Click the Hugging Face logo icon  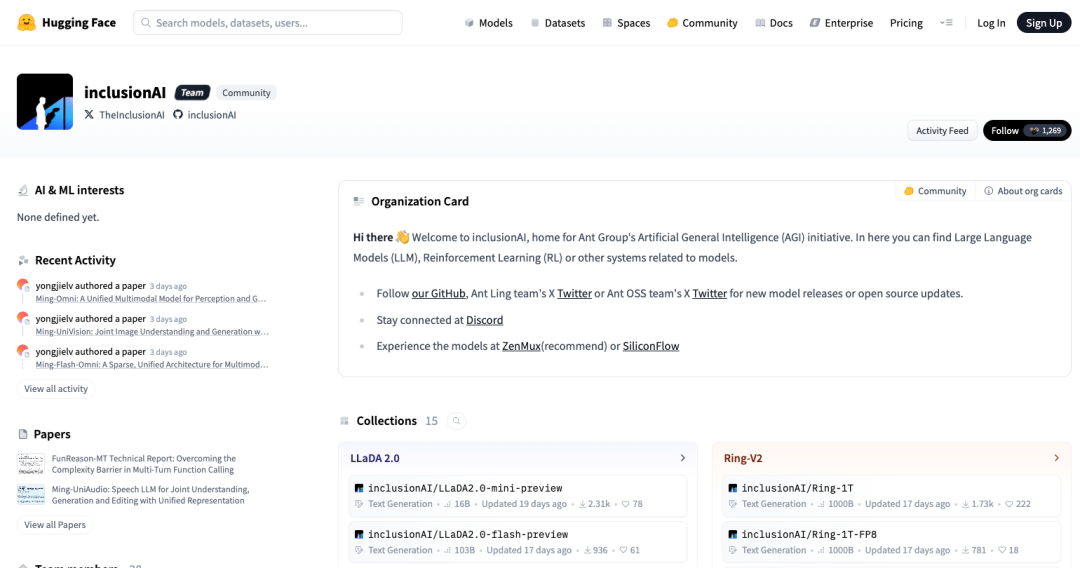click(x=27, y=22)
